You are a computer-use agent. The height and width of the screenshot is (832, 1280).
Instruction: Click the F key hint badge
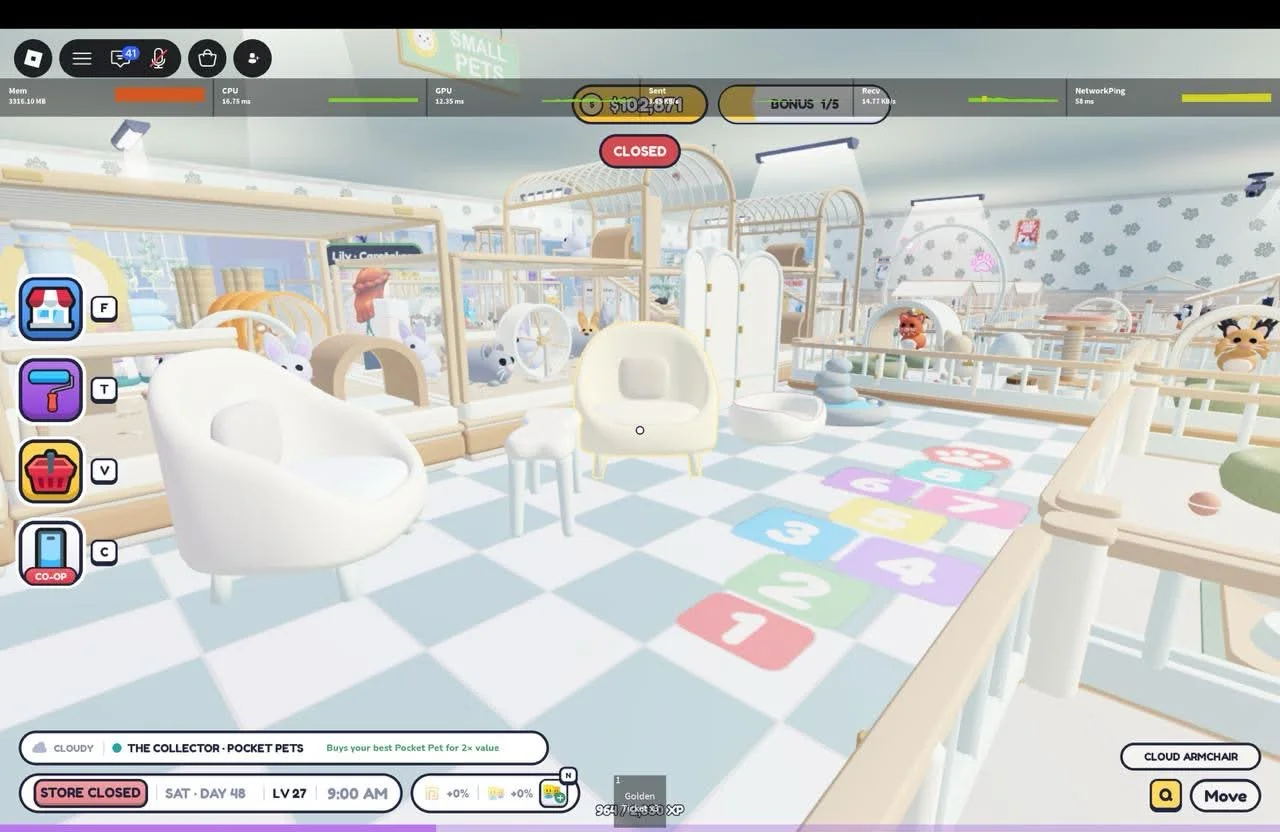[104, 308]
